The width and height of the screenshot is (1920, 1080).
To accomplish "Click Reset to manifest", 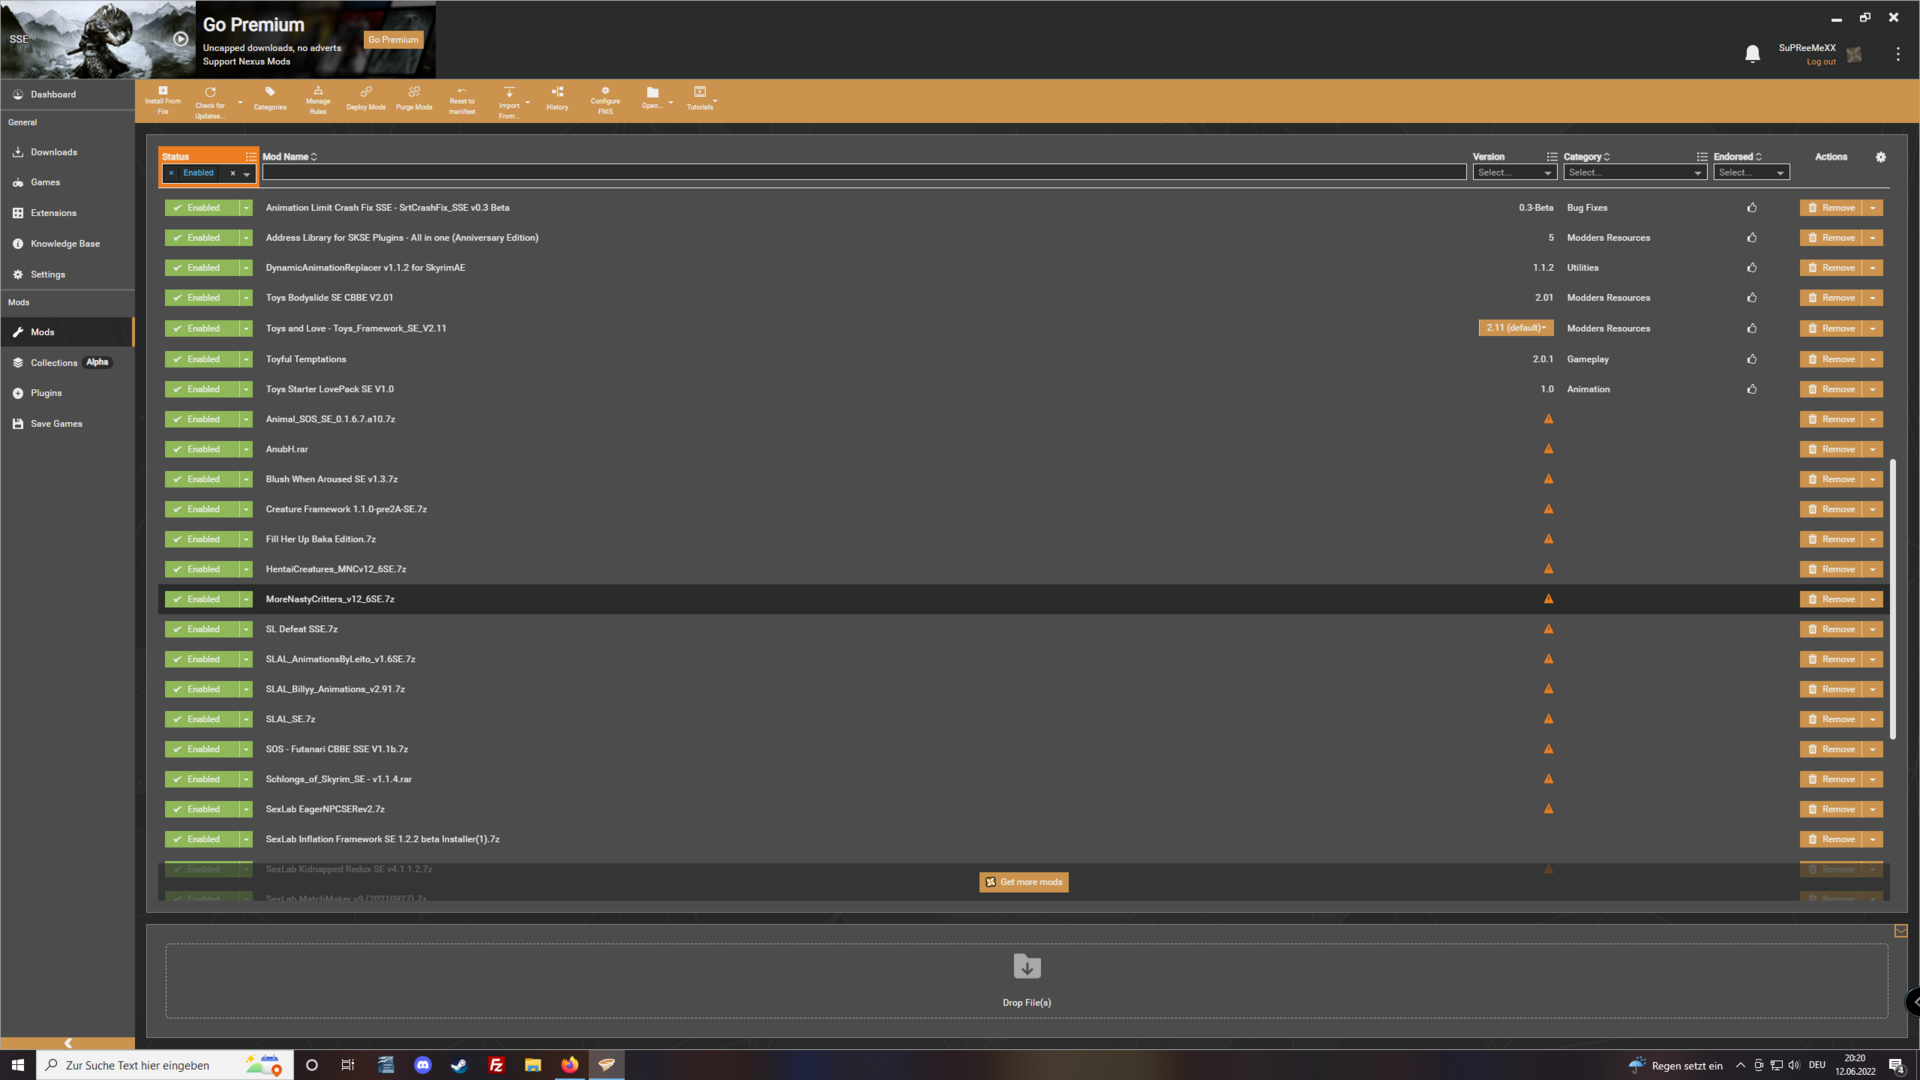I will click(x=462, y=101).
